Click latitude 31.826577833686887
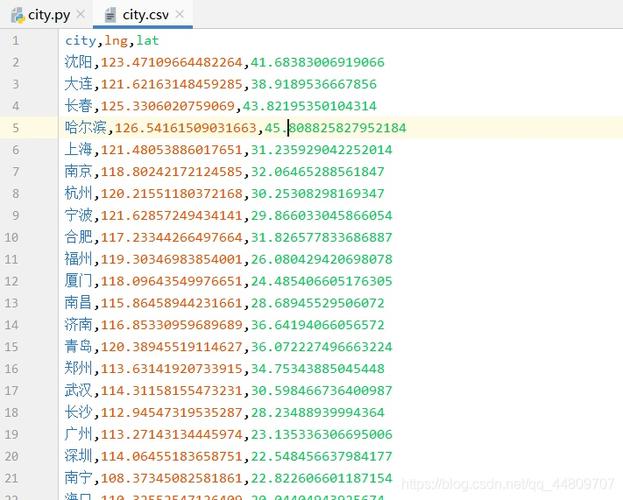The width and height of the screenshot is (623, 500). point(321,237)
